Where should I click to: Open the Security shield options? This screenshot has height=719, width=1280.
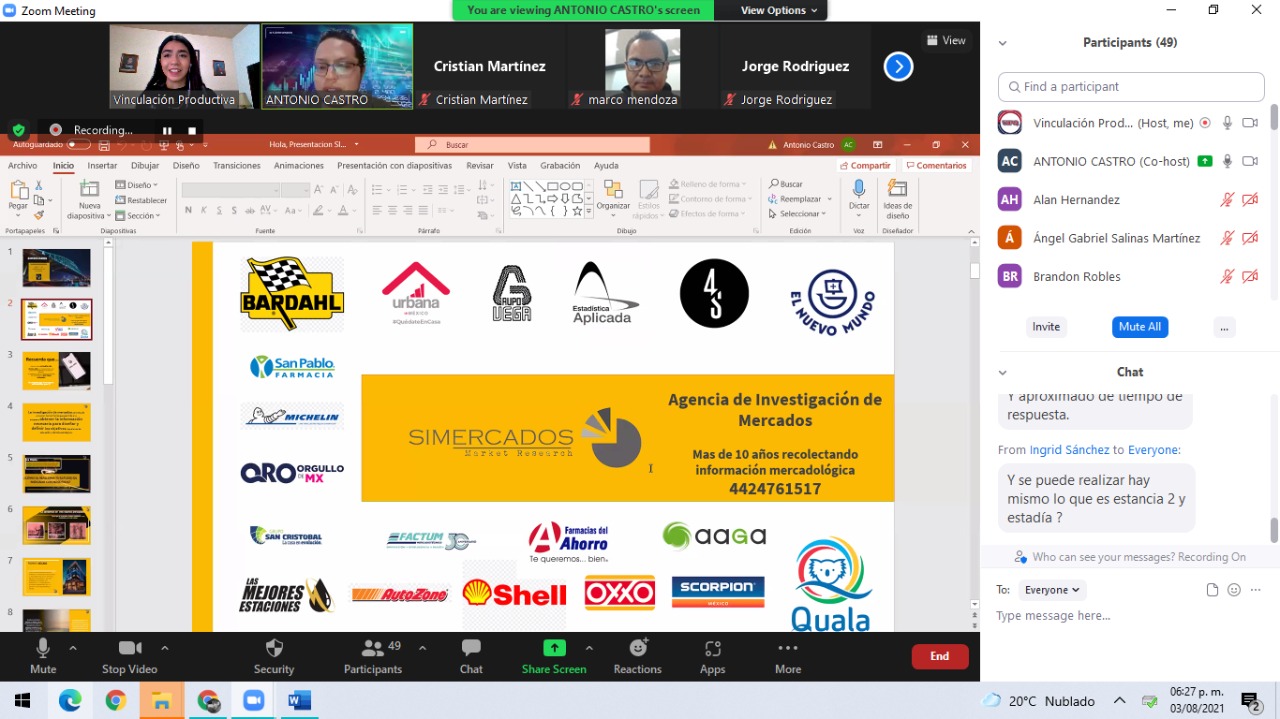pyautogui.click(x=274, y=656)
